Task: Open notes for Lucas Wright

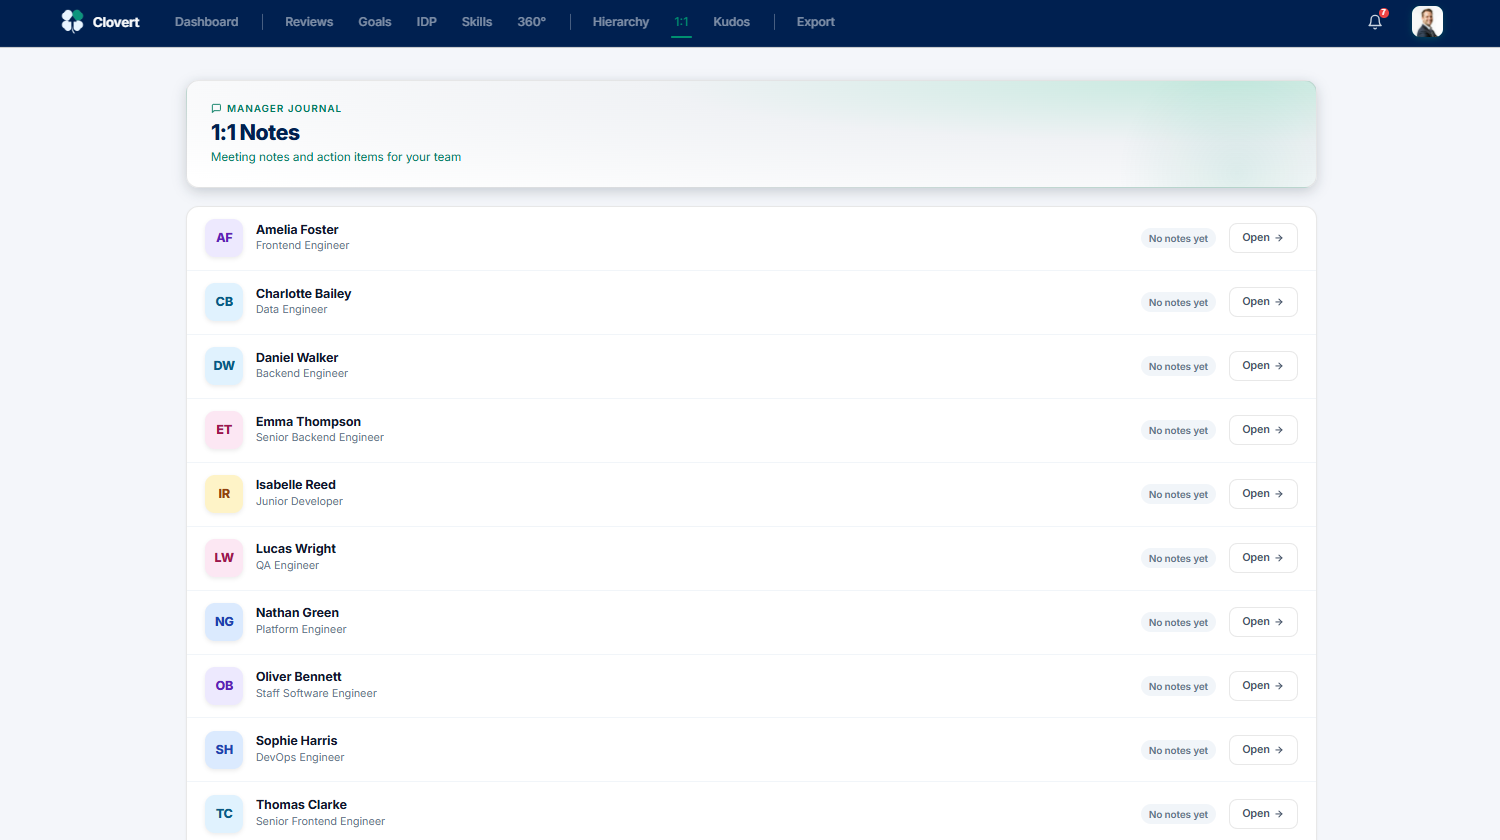Action: pyautogui.click(x=1263, y=558)
